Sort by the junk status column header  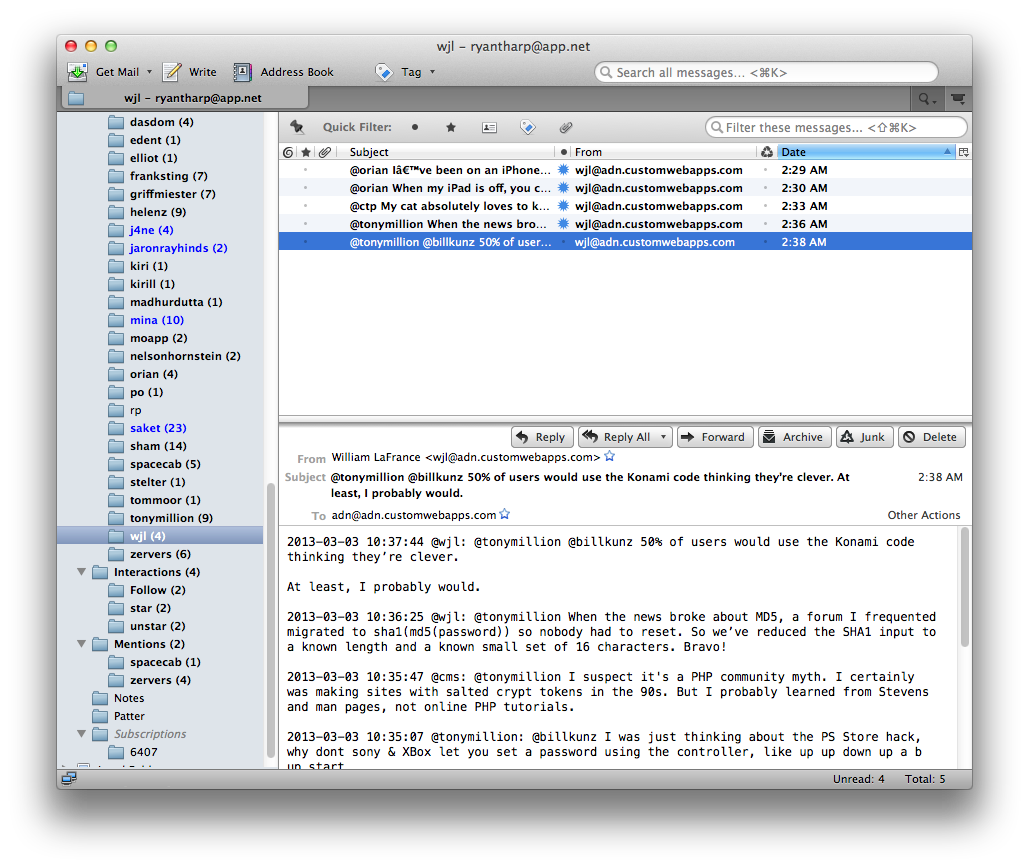click(x=766, y=152)
